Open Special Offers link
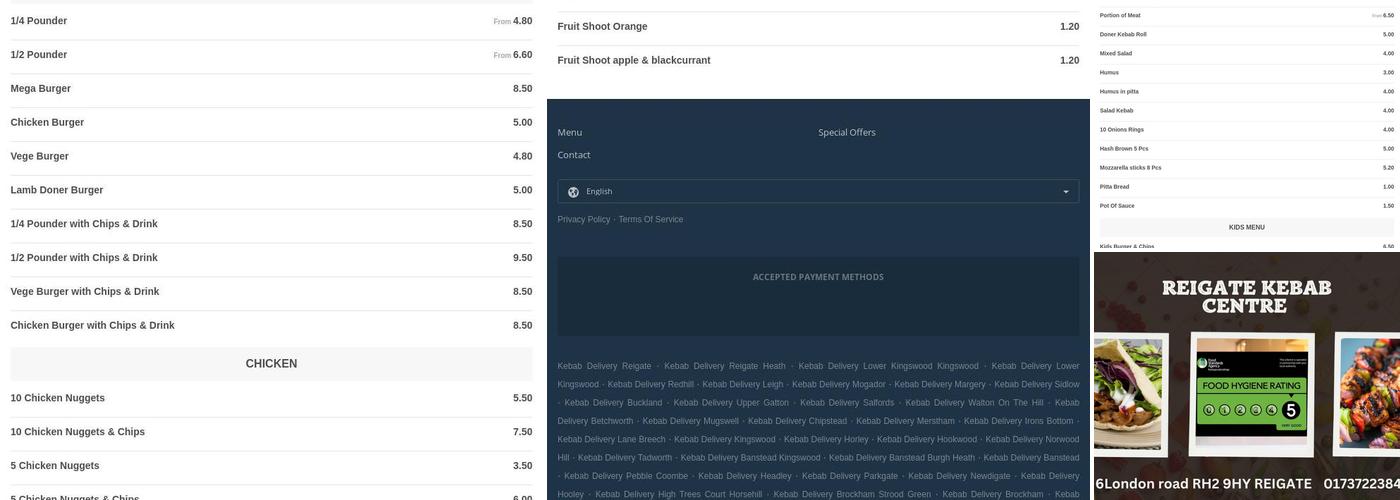Viewport: 1400px width, 500px height. point(846,132)
